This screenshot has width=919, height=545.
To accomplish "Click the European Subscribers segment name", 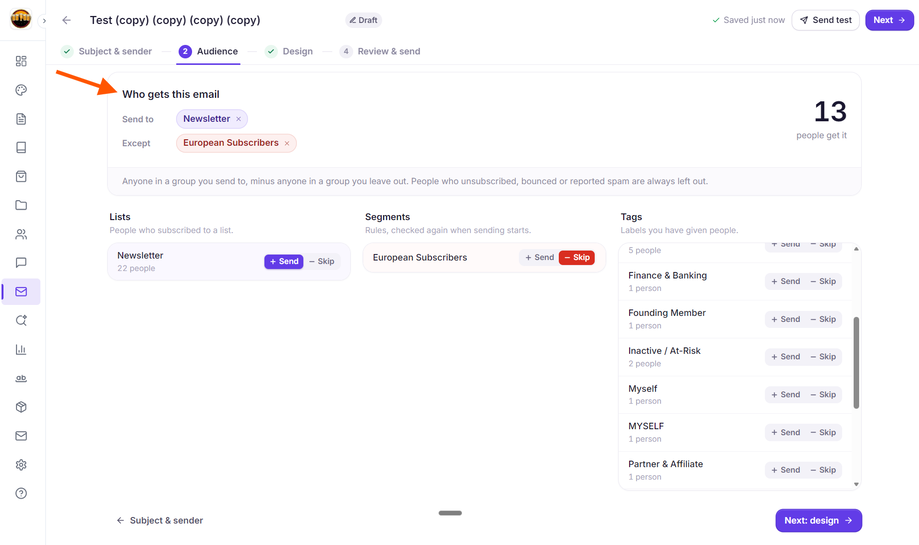I will click(x=420, y=257).
